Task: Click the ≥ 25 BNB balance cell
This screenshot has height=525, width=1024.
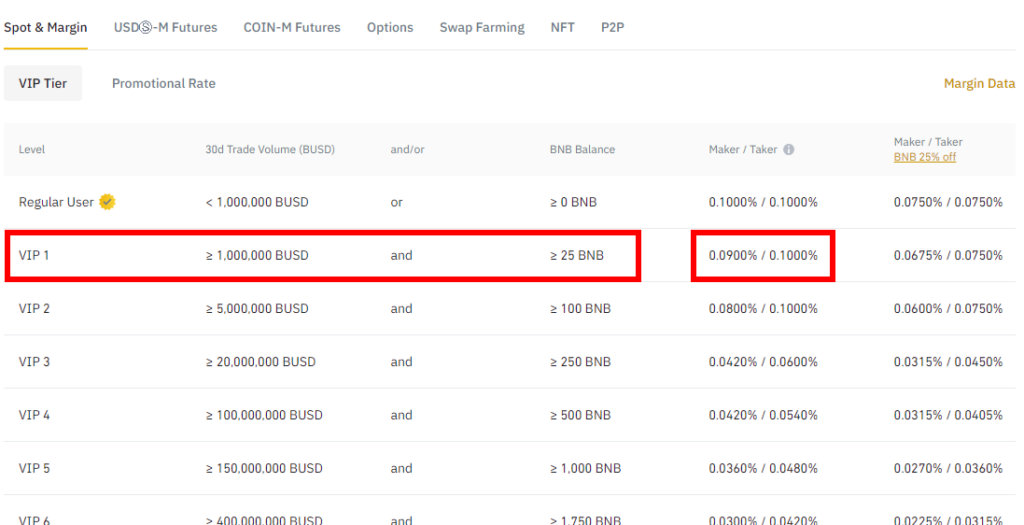Action: [577, 255]
